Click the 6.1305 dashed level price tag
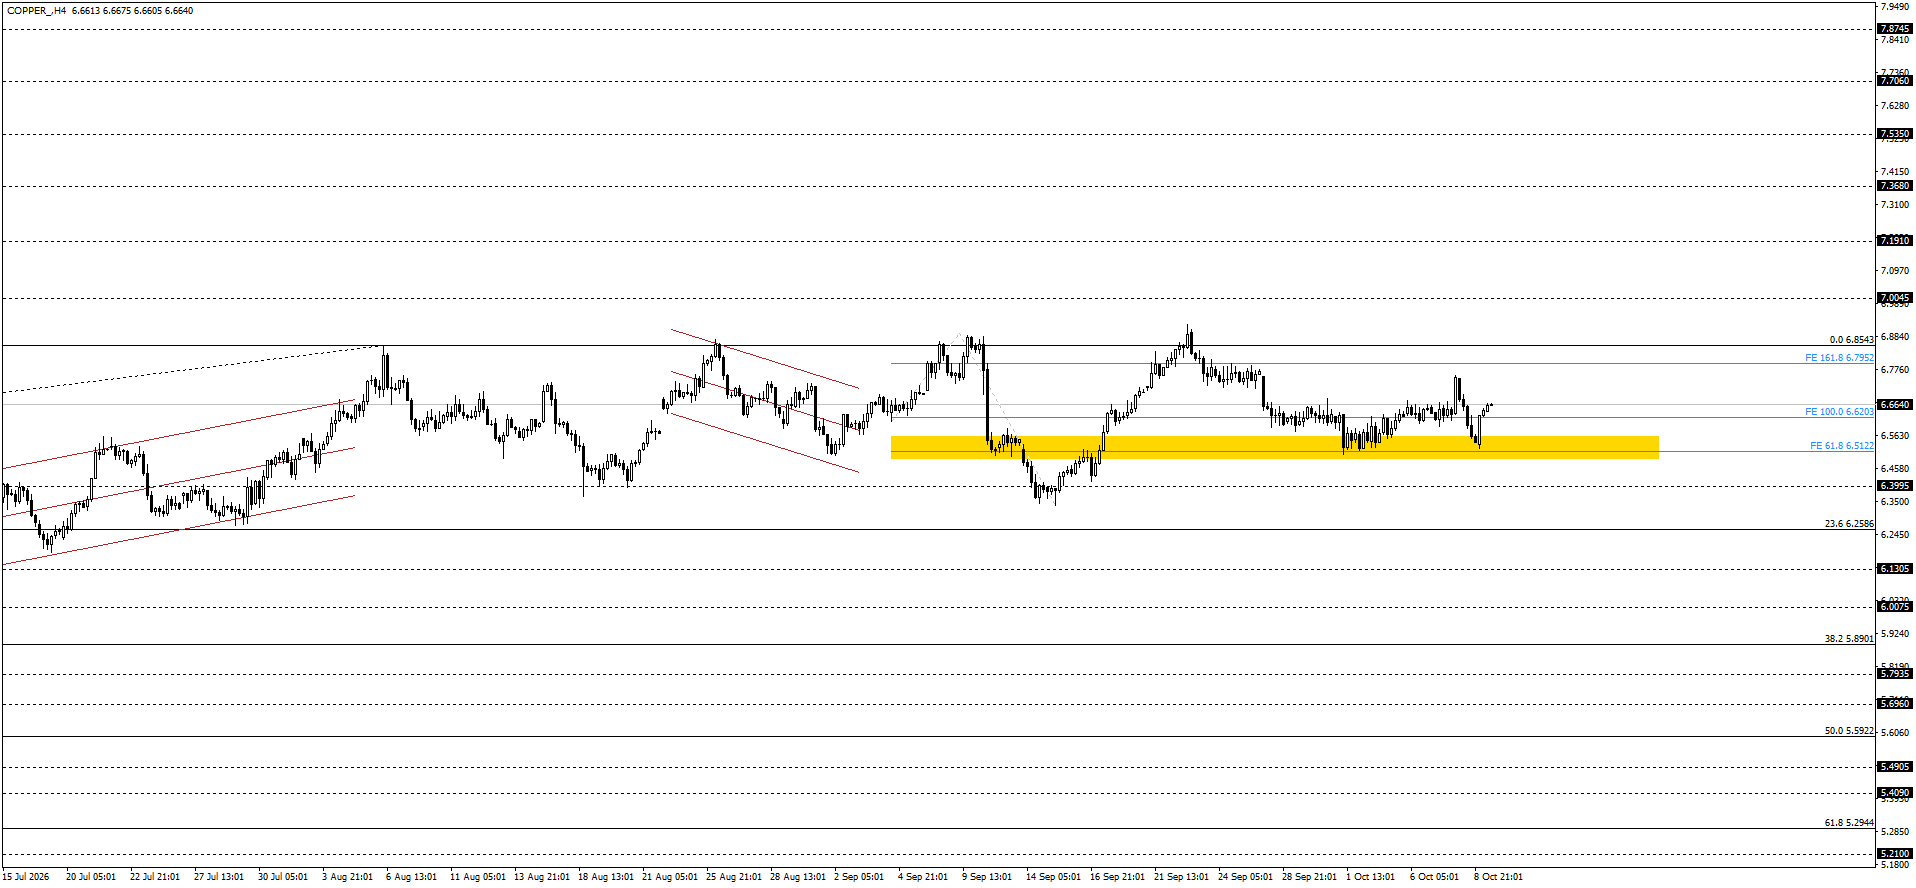The height and width of the screenshot is (888, 1916). pyautogui.click(x=1895, y=569)
